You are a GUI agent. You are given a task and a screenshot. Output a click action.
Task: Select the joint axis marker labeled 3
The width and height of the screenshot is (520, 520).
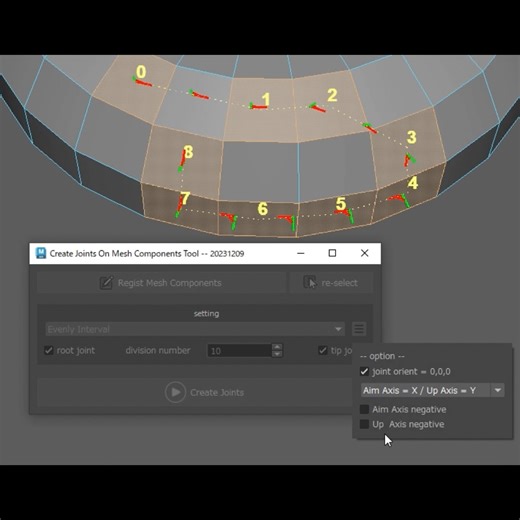pyautogui.click(x=410, y=159)
